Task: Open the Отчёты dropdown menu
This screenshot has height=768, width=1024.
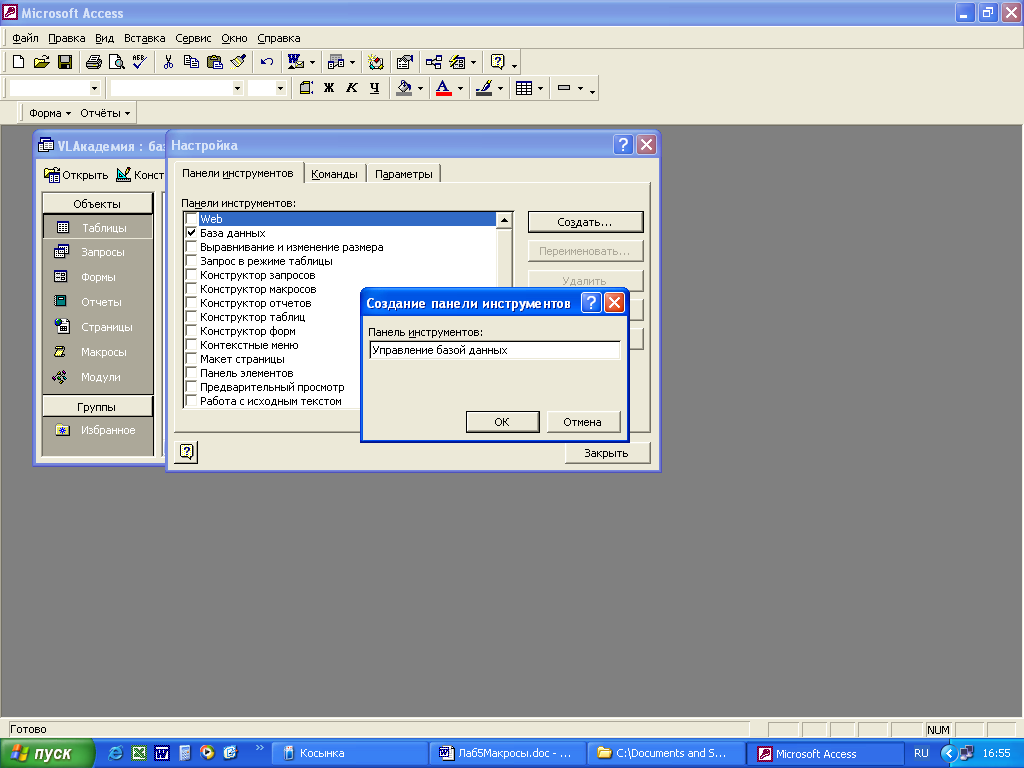Action: click(105, 113)
